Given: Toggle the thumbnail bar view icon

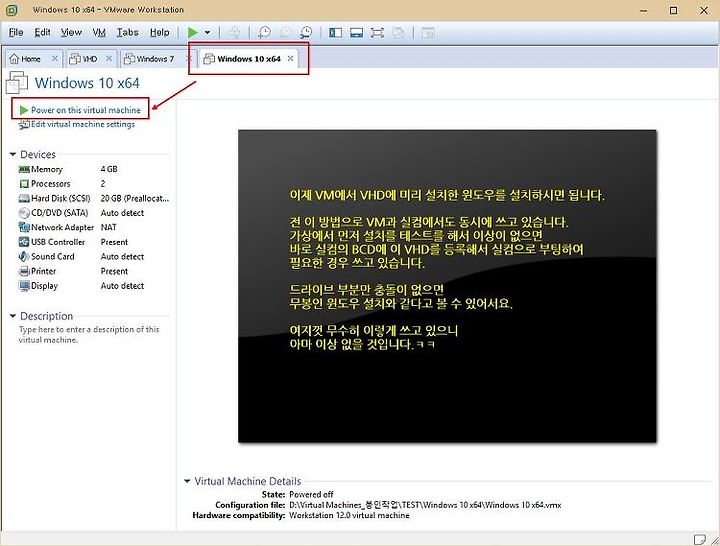Looking at the screenshot, I should click(356, 33).
